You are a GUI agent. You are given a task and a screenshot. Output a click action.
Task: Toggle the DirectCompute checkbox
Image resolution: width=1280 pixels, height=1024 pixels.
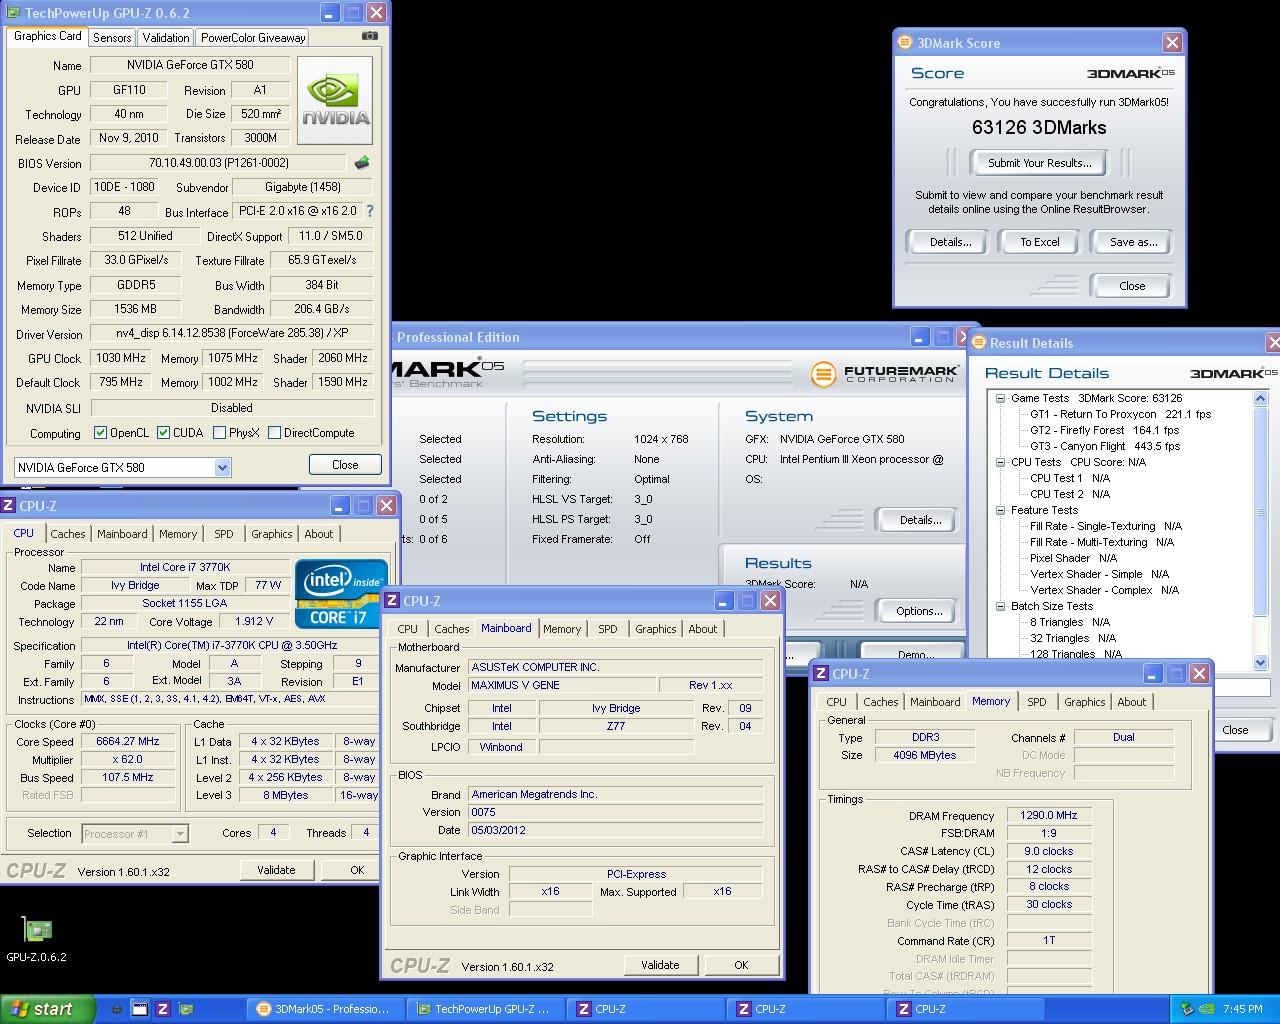point(274,433)
